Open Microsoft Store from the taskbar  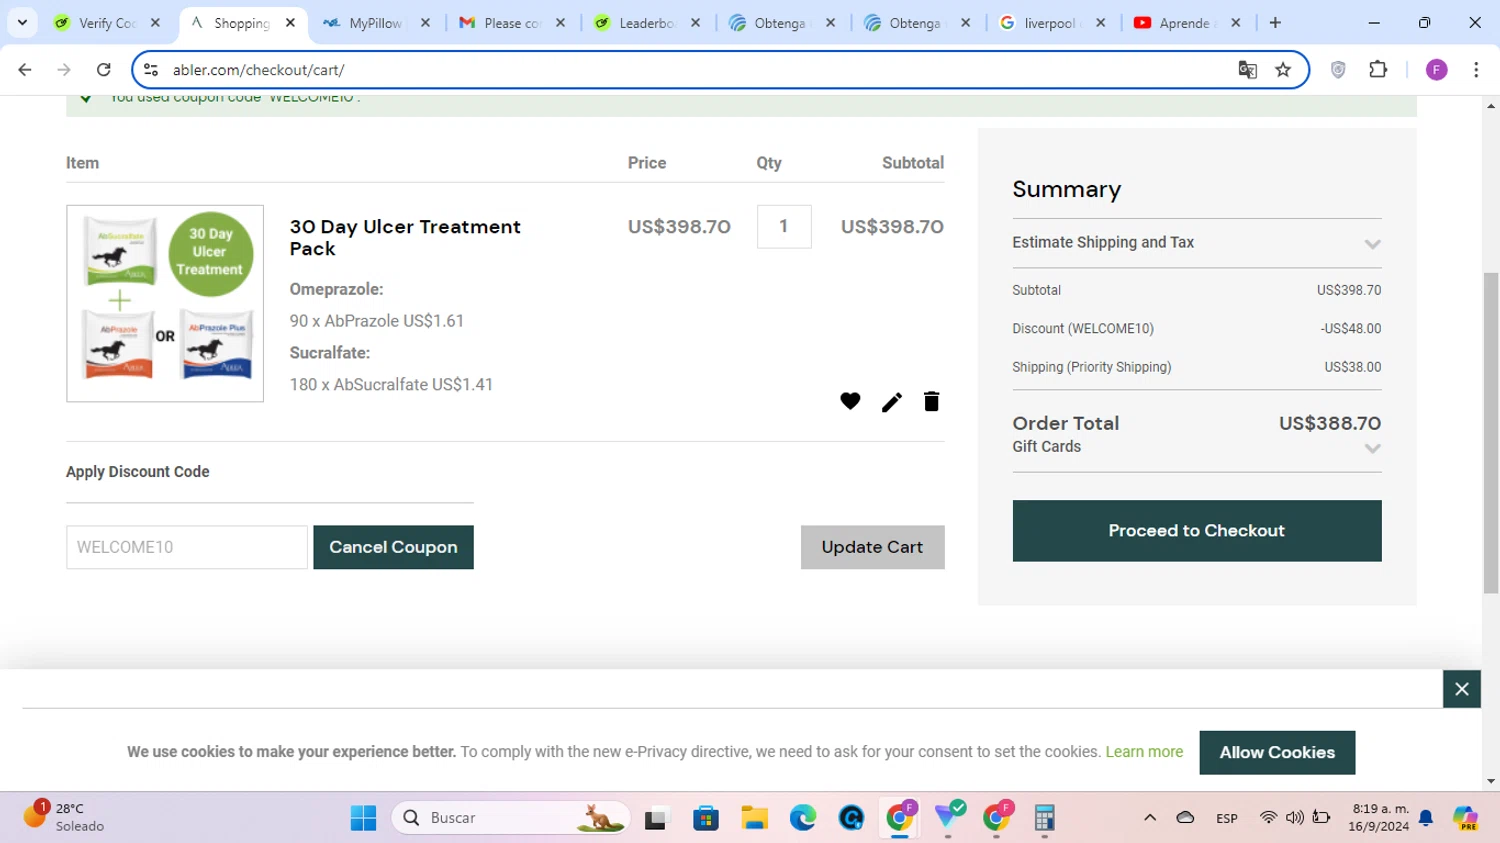point(706,818)
